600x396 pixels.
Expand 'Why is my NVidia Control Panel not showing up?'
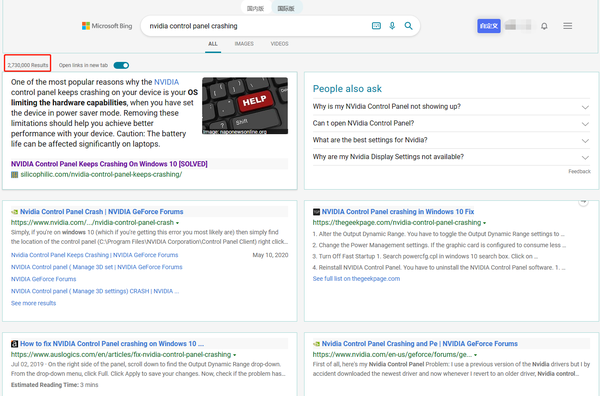pos(451,107)
